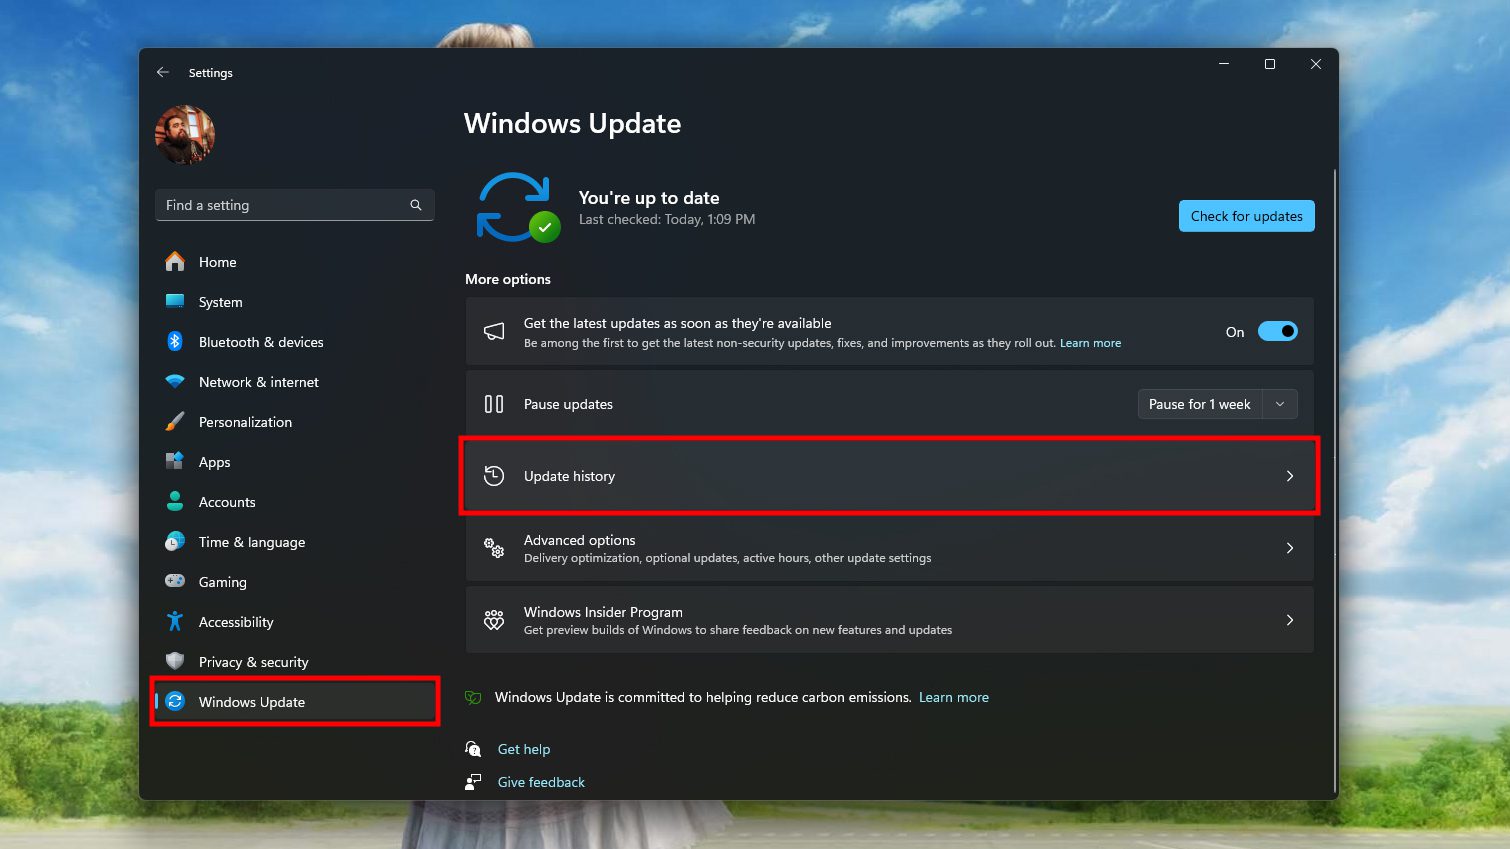Click the Time & language globe icon

pyautogui.click(x=175, y=541)
